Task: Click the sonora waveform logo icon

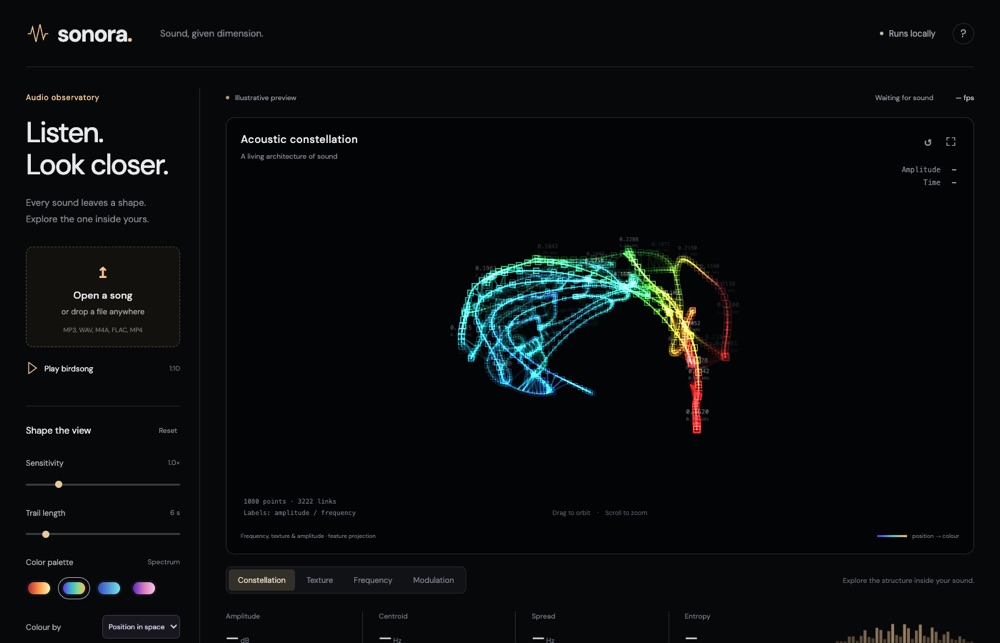Action: [38, 33]
